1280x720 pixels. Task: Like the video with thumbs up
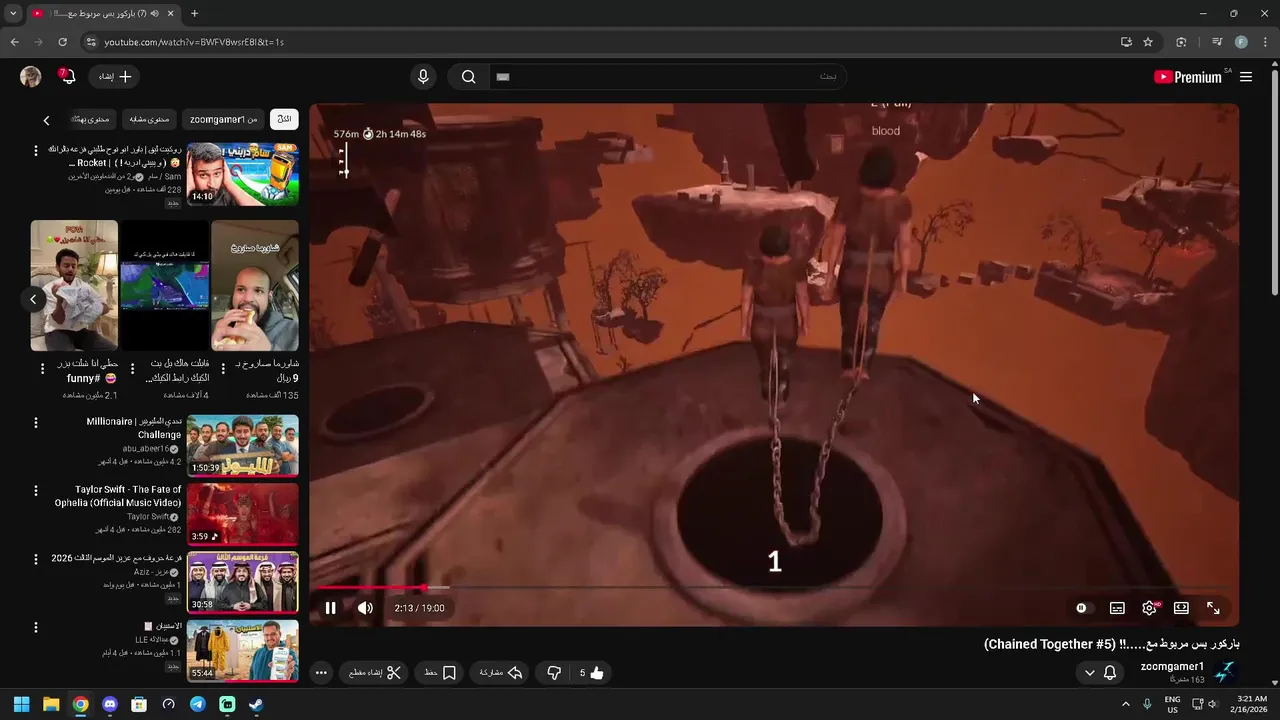click(591, 673)
